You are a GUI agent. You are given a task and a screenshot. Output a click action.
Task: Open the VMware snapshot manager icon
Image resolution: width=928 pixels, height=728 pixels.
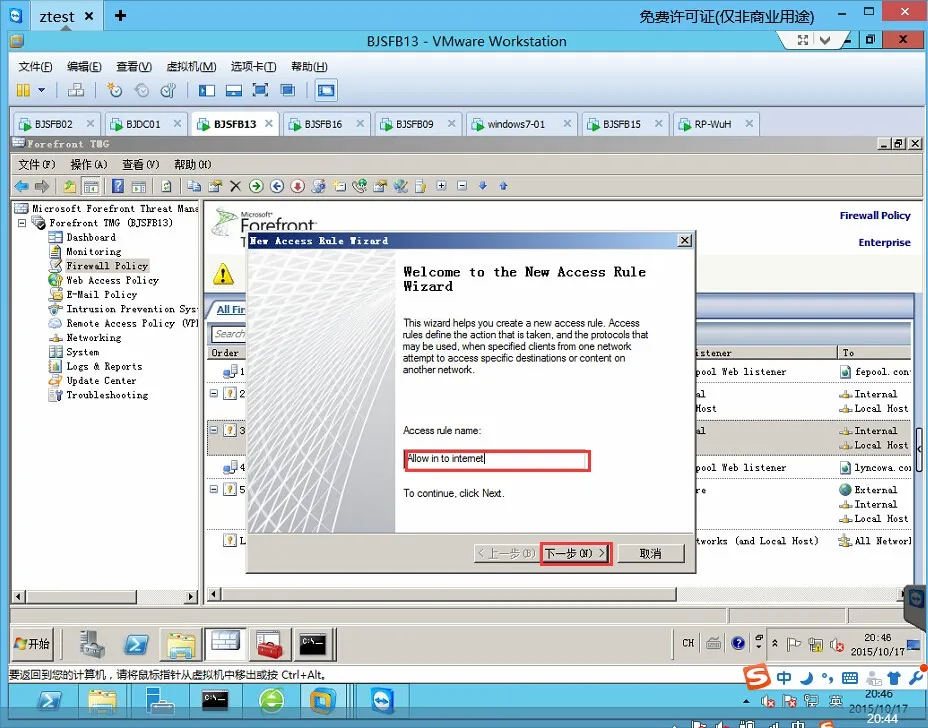(x=168, y=90)
